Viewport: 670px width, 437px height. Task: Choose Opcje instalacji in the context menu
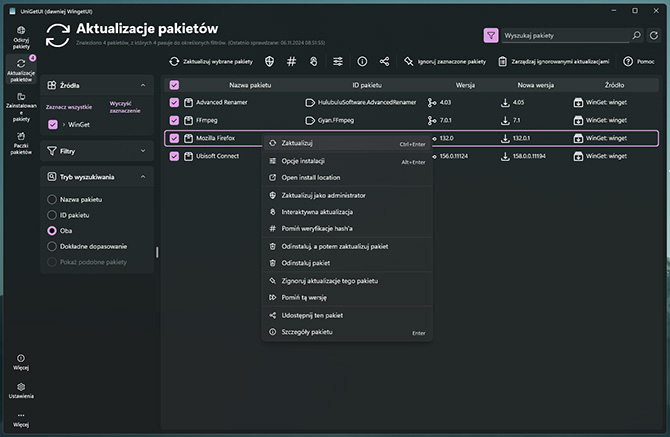[347, 161]
